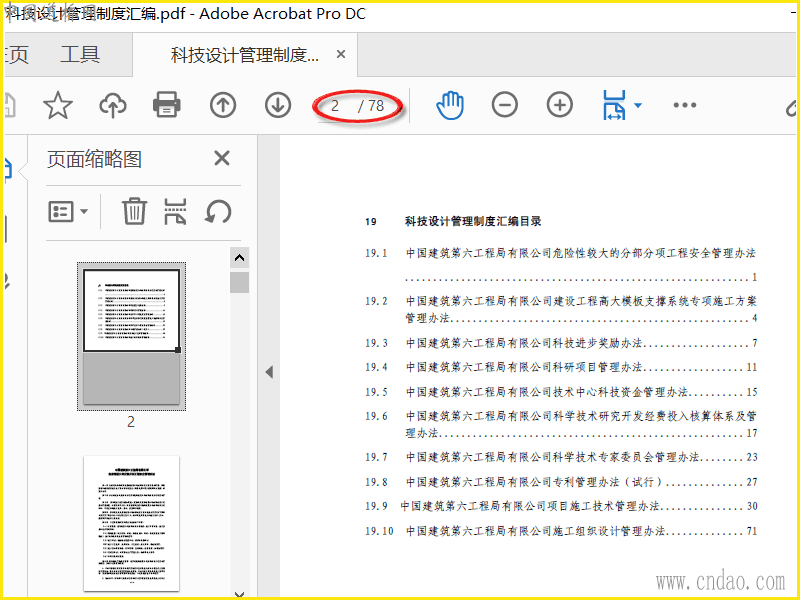Switch to the 科技设计管理制度 document tab

(245, 55)
